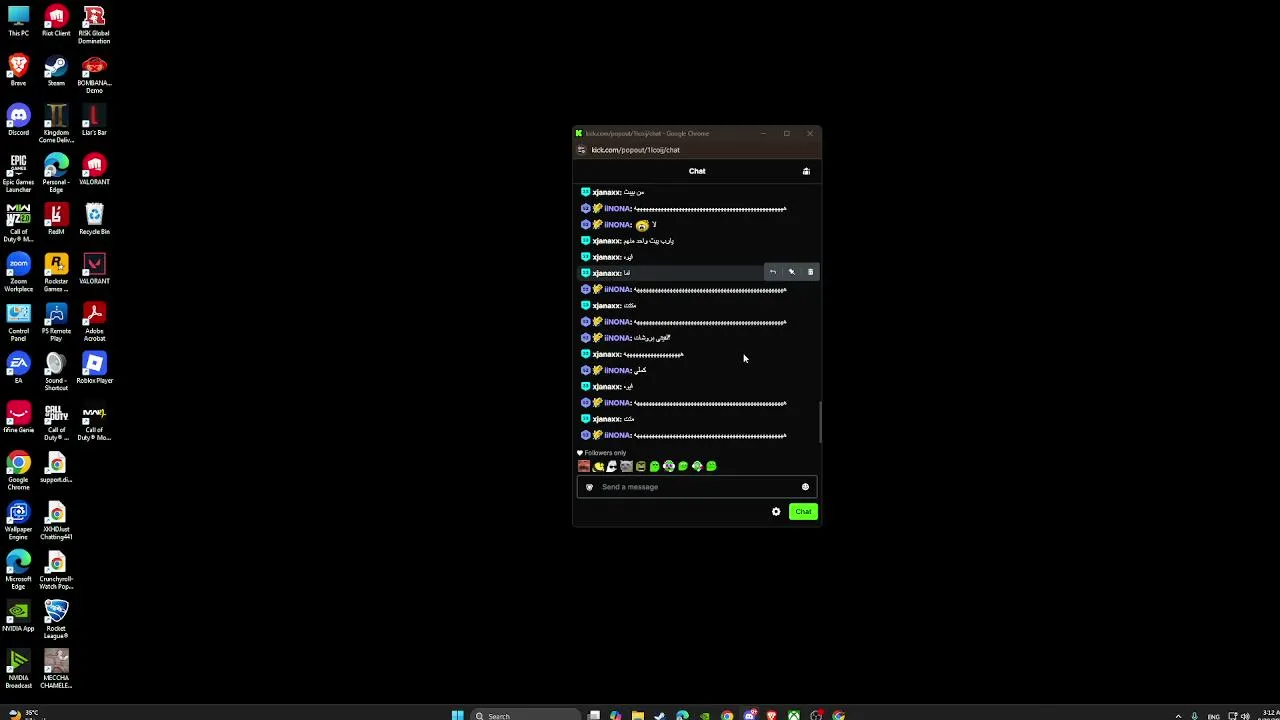
Task: Delete the hovered xjanaxx chat message
Action: [810, 272]
